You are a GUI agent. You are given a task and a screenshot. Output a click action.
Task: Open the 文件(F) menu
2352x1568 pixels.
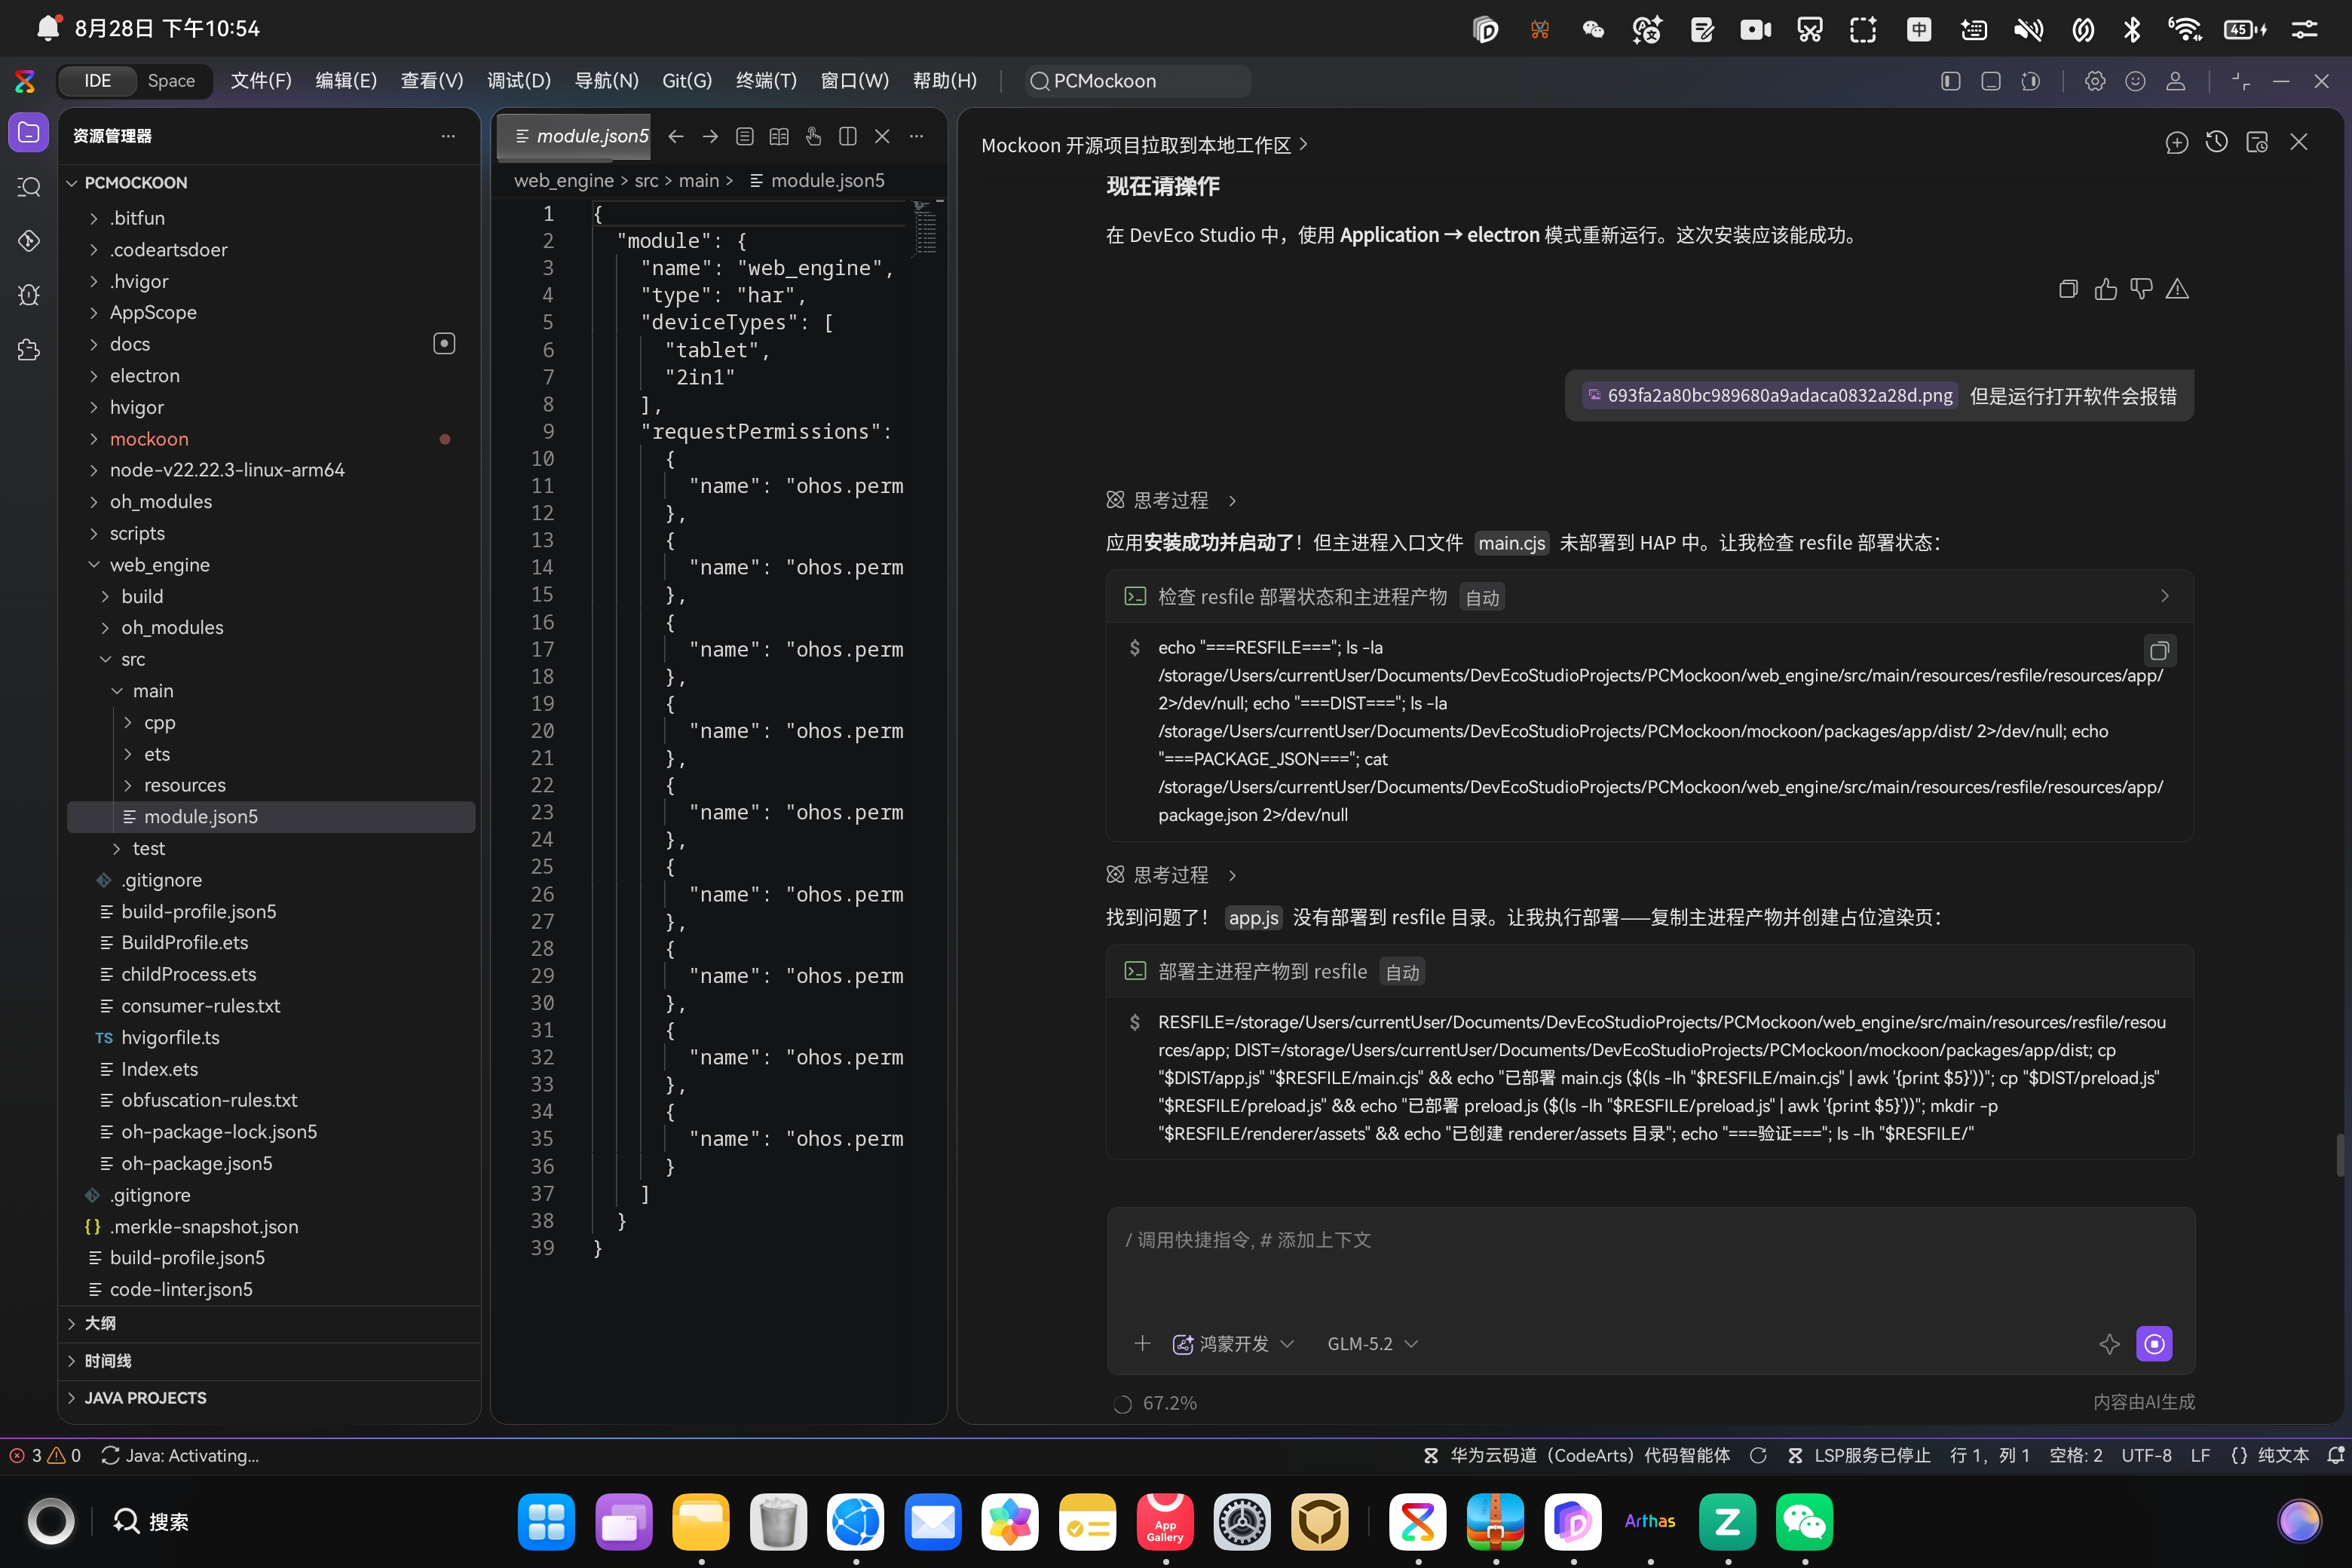[x=261, y=81]
